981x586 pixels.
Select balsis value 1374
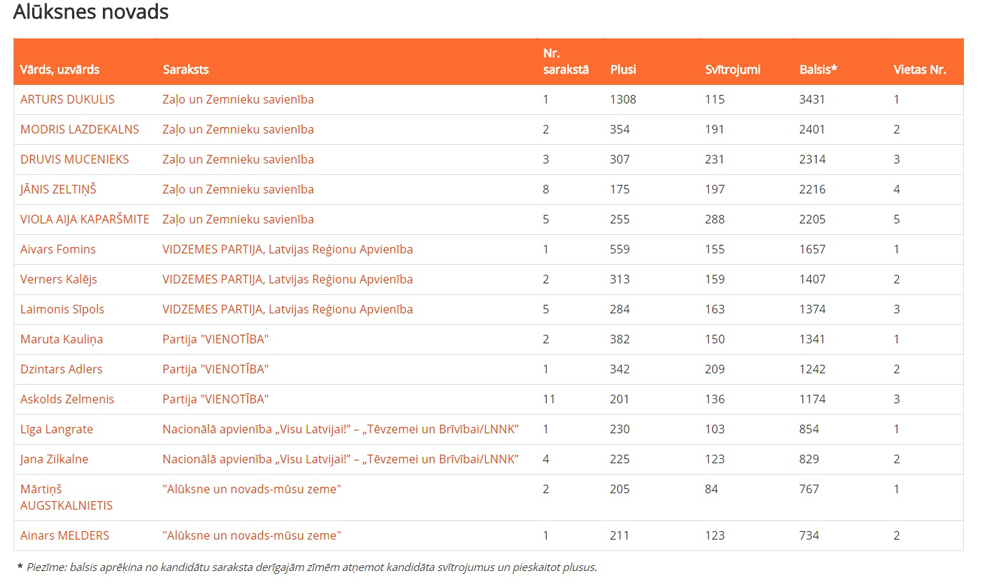(812, 310)
